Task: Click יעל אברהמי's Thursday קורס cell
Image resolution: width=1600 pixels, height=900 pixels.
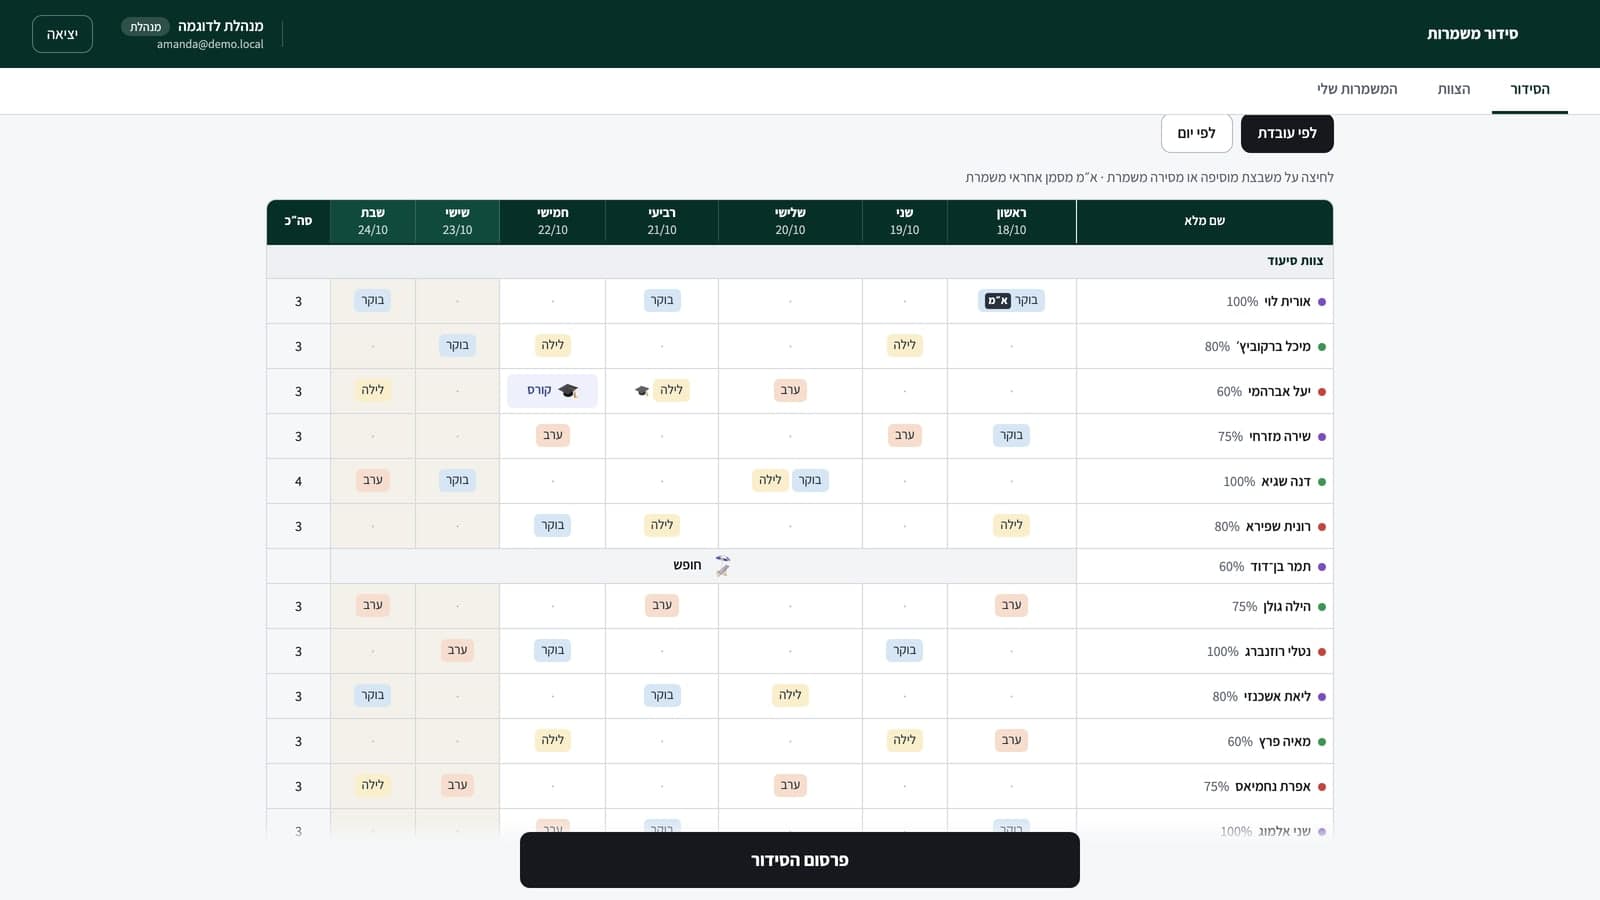Action: click(x=553, y=391)
